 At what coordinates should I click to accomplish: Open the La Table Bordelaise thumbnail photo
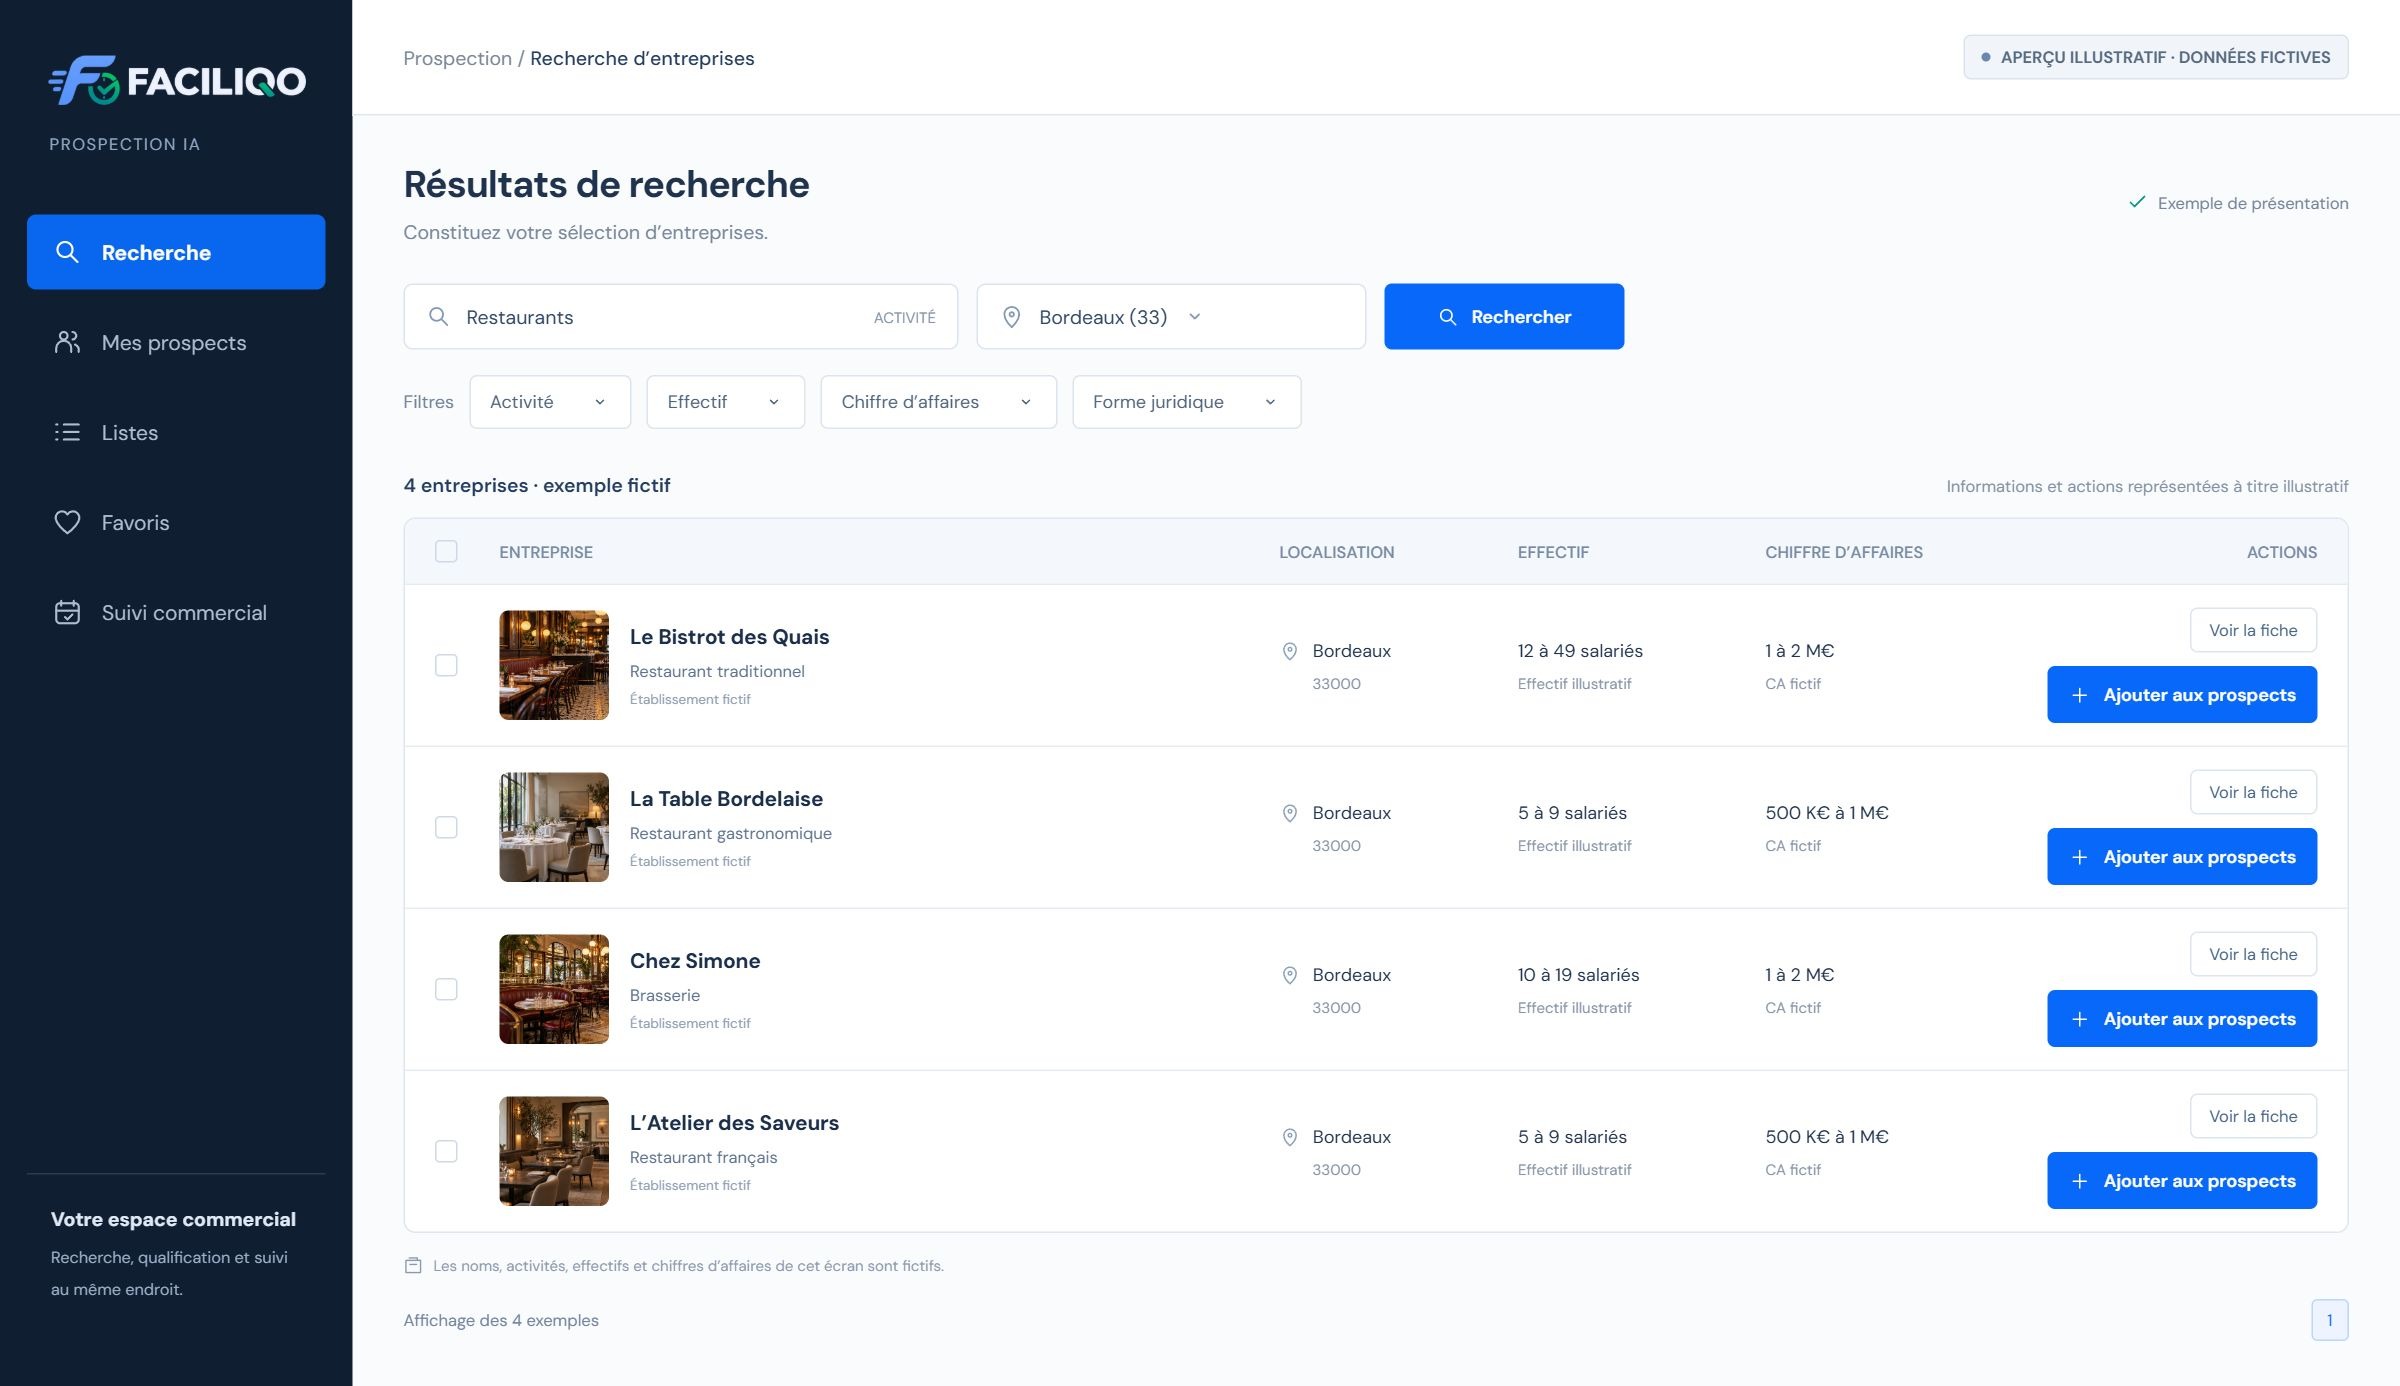(x=554, y=827)
